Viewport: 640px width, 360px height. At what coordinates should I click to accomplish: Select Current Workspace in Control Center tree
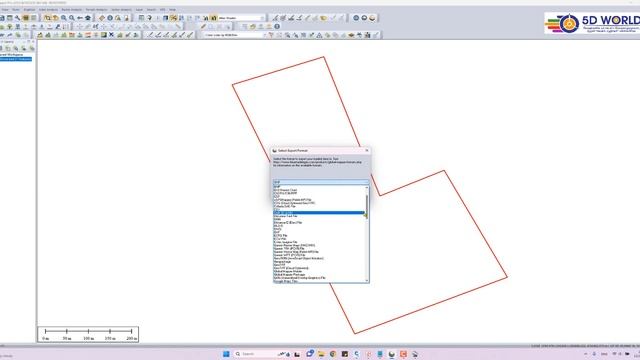[x=11, y=55]
